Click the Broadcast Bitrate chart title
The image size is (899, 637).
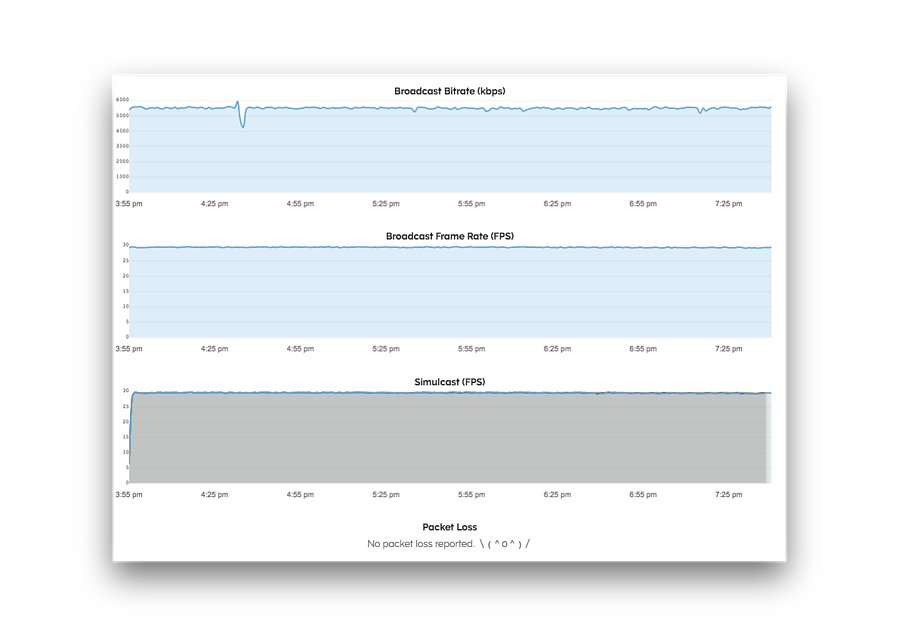(x=449, y=90)
